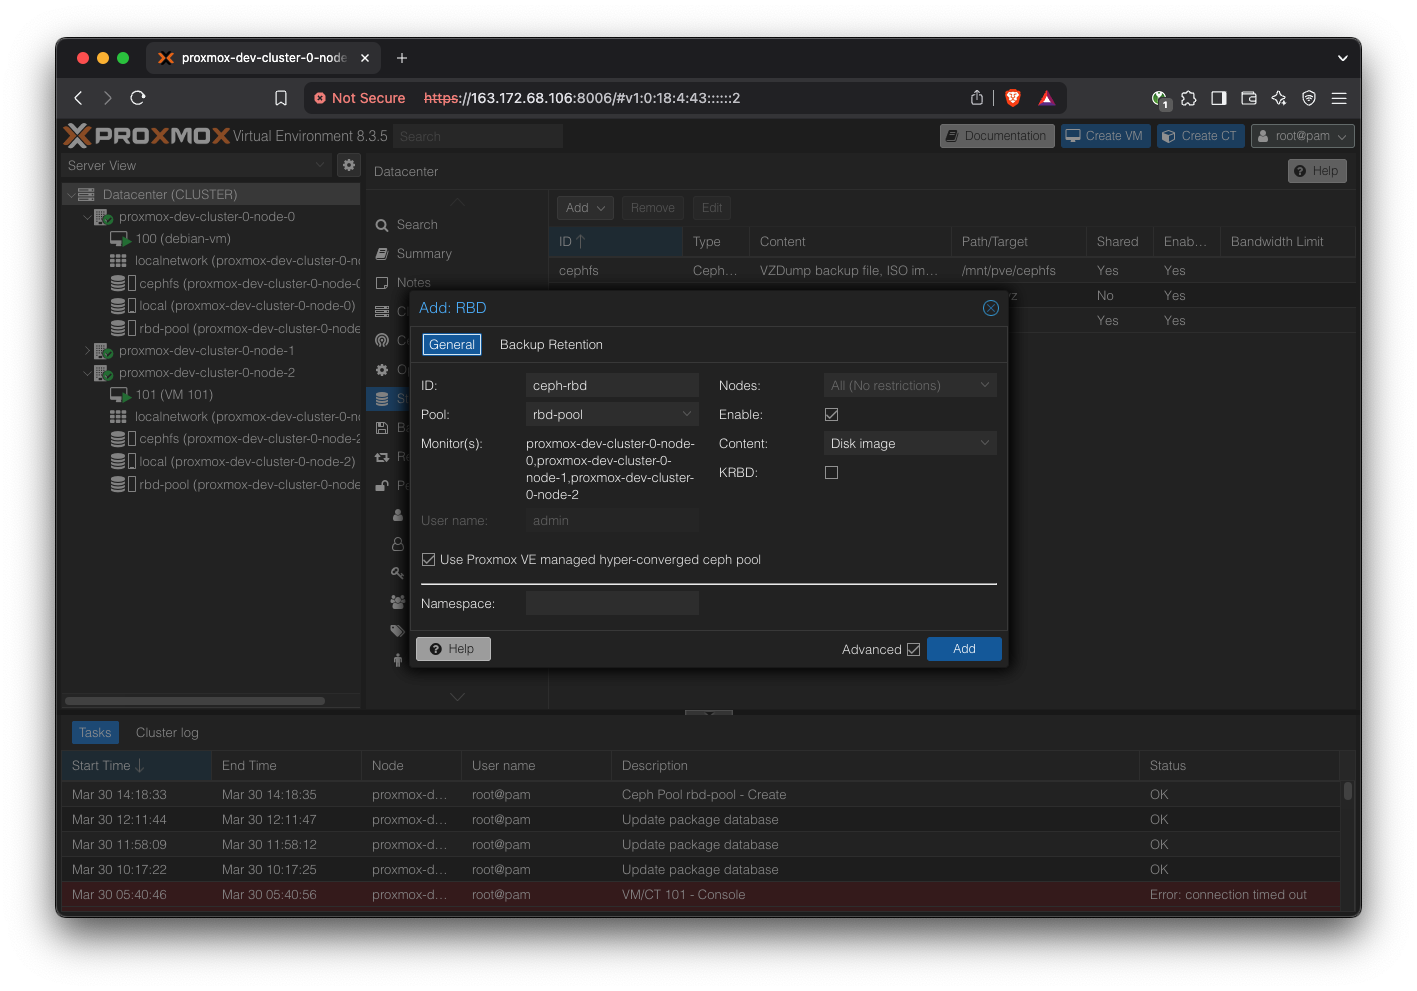Viewport: 1417px width, 991px height.
Task: Switch to the Cluster log tab
Action: coord(167,733)
